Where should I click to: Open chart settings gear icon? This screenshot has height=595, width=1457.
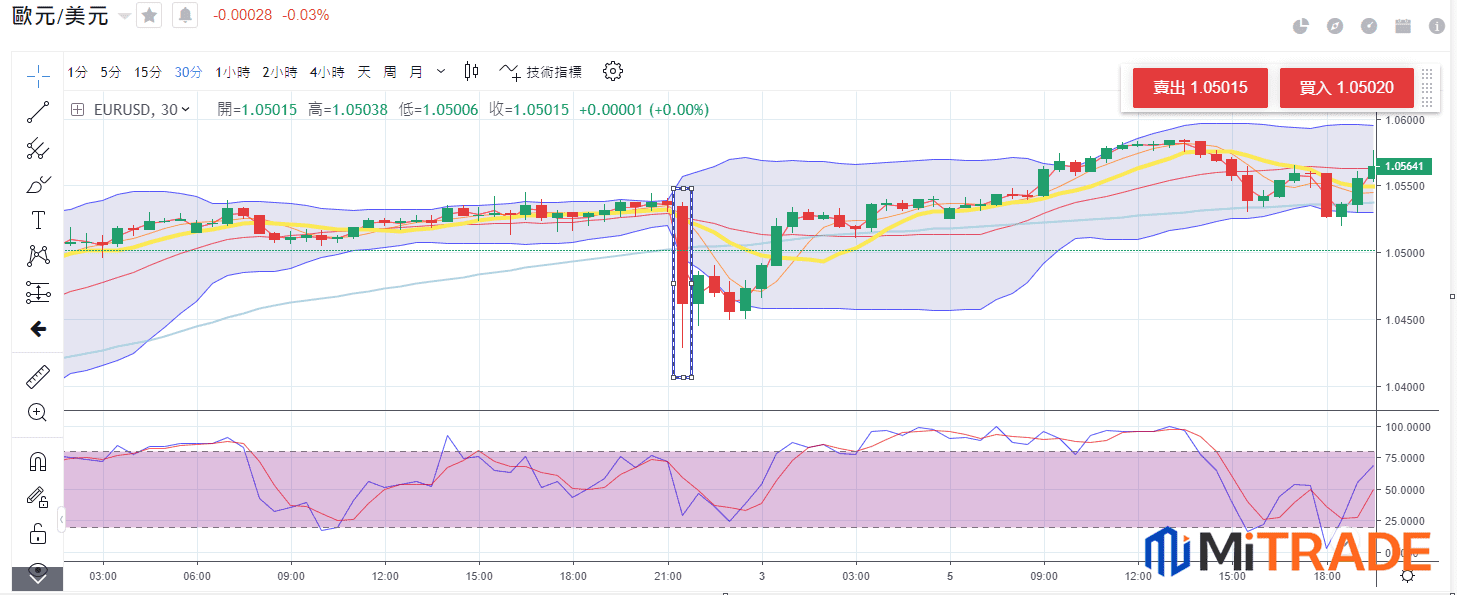pos(613,71)
